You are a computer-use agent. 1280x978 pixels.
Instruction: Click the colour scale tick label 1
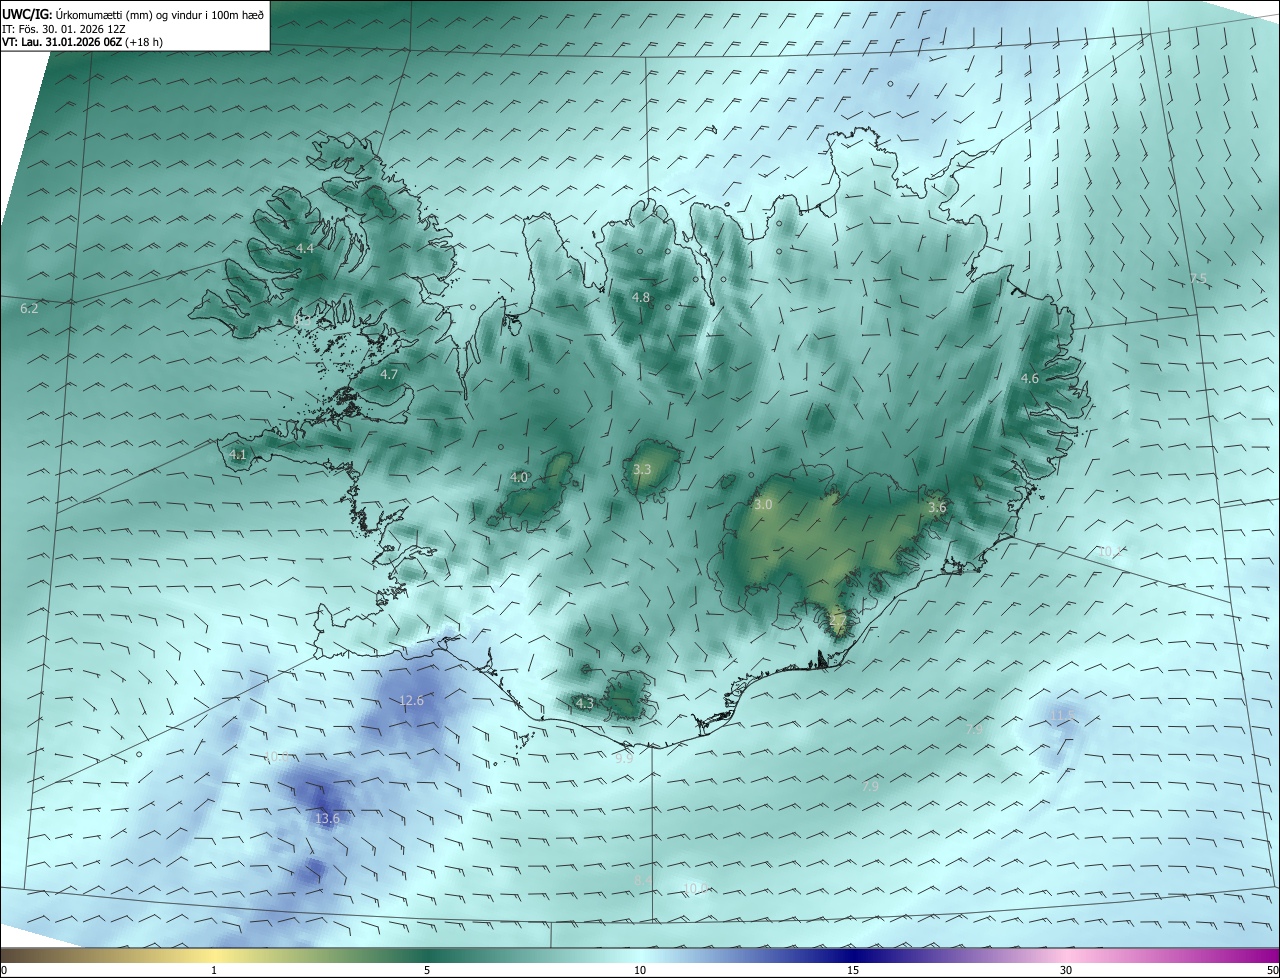215,970
